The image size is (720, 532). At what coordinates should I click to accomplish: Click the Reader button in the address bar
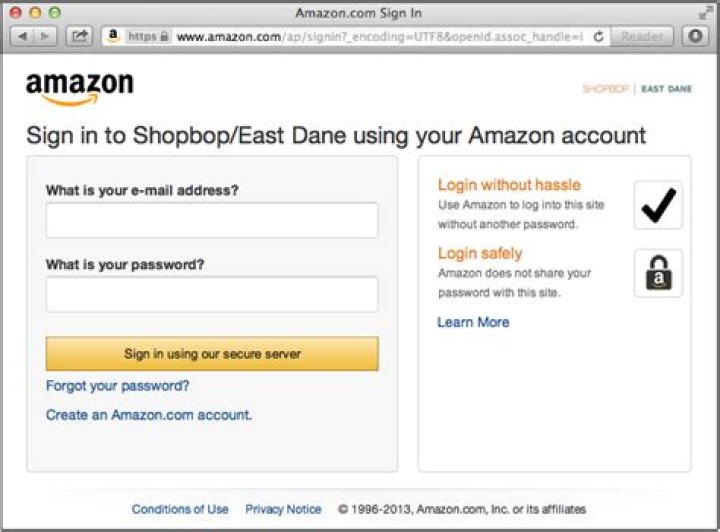coord(642,36)
